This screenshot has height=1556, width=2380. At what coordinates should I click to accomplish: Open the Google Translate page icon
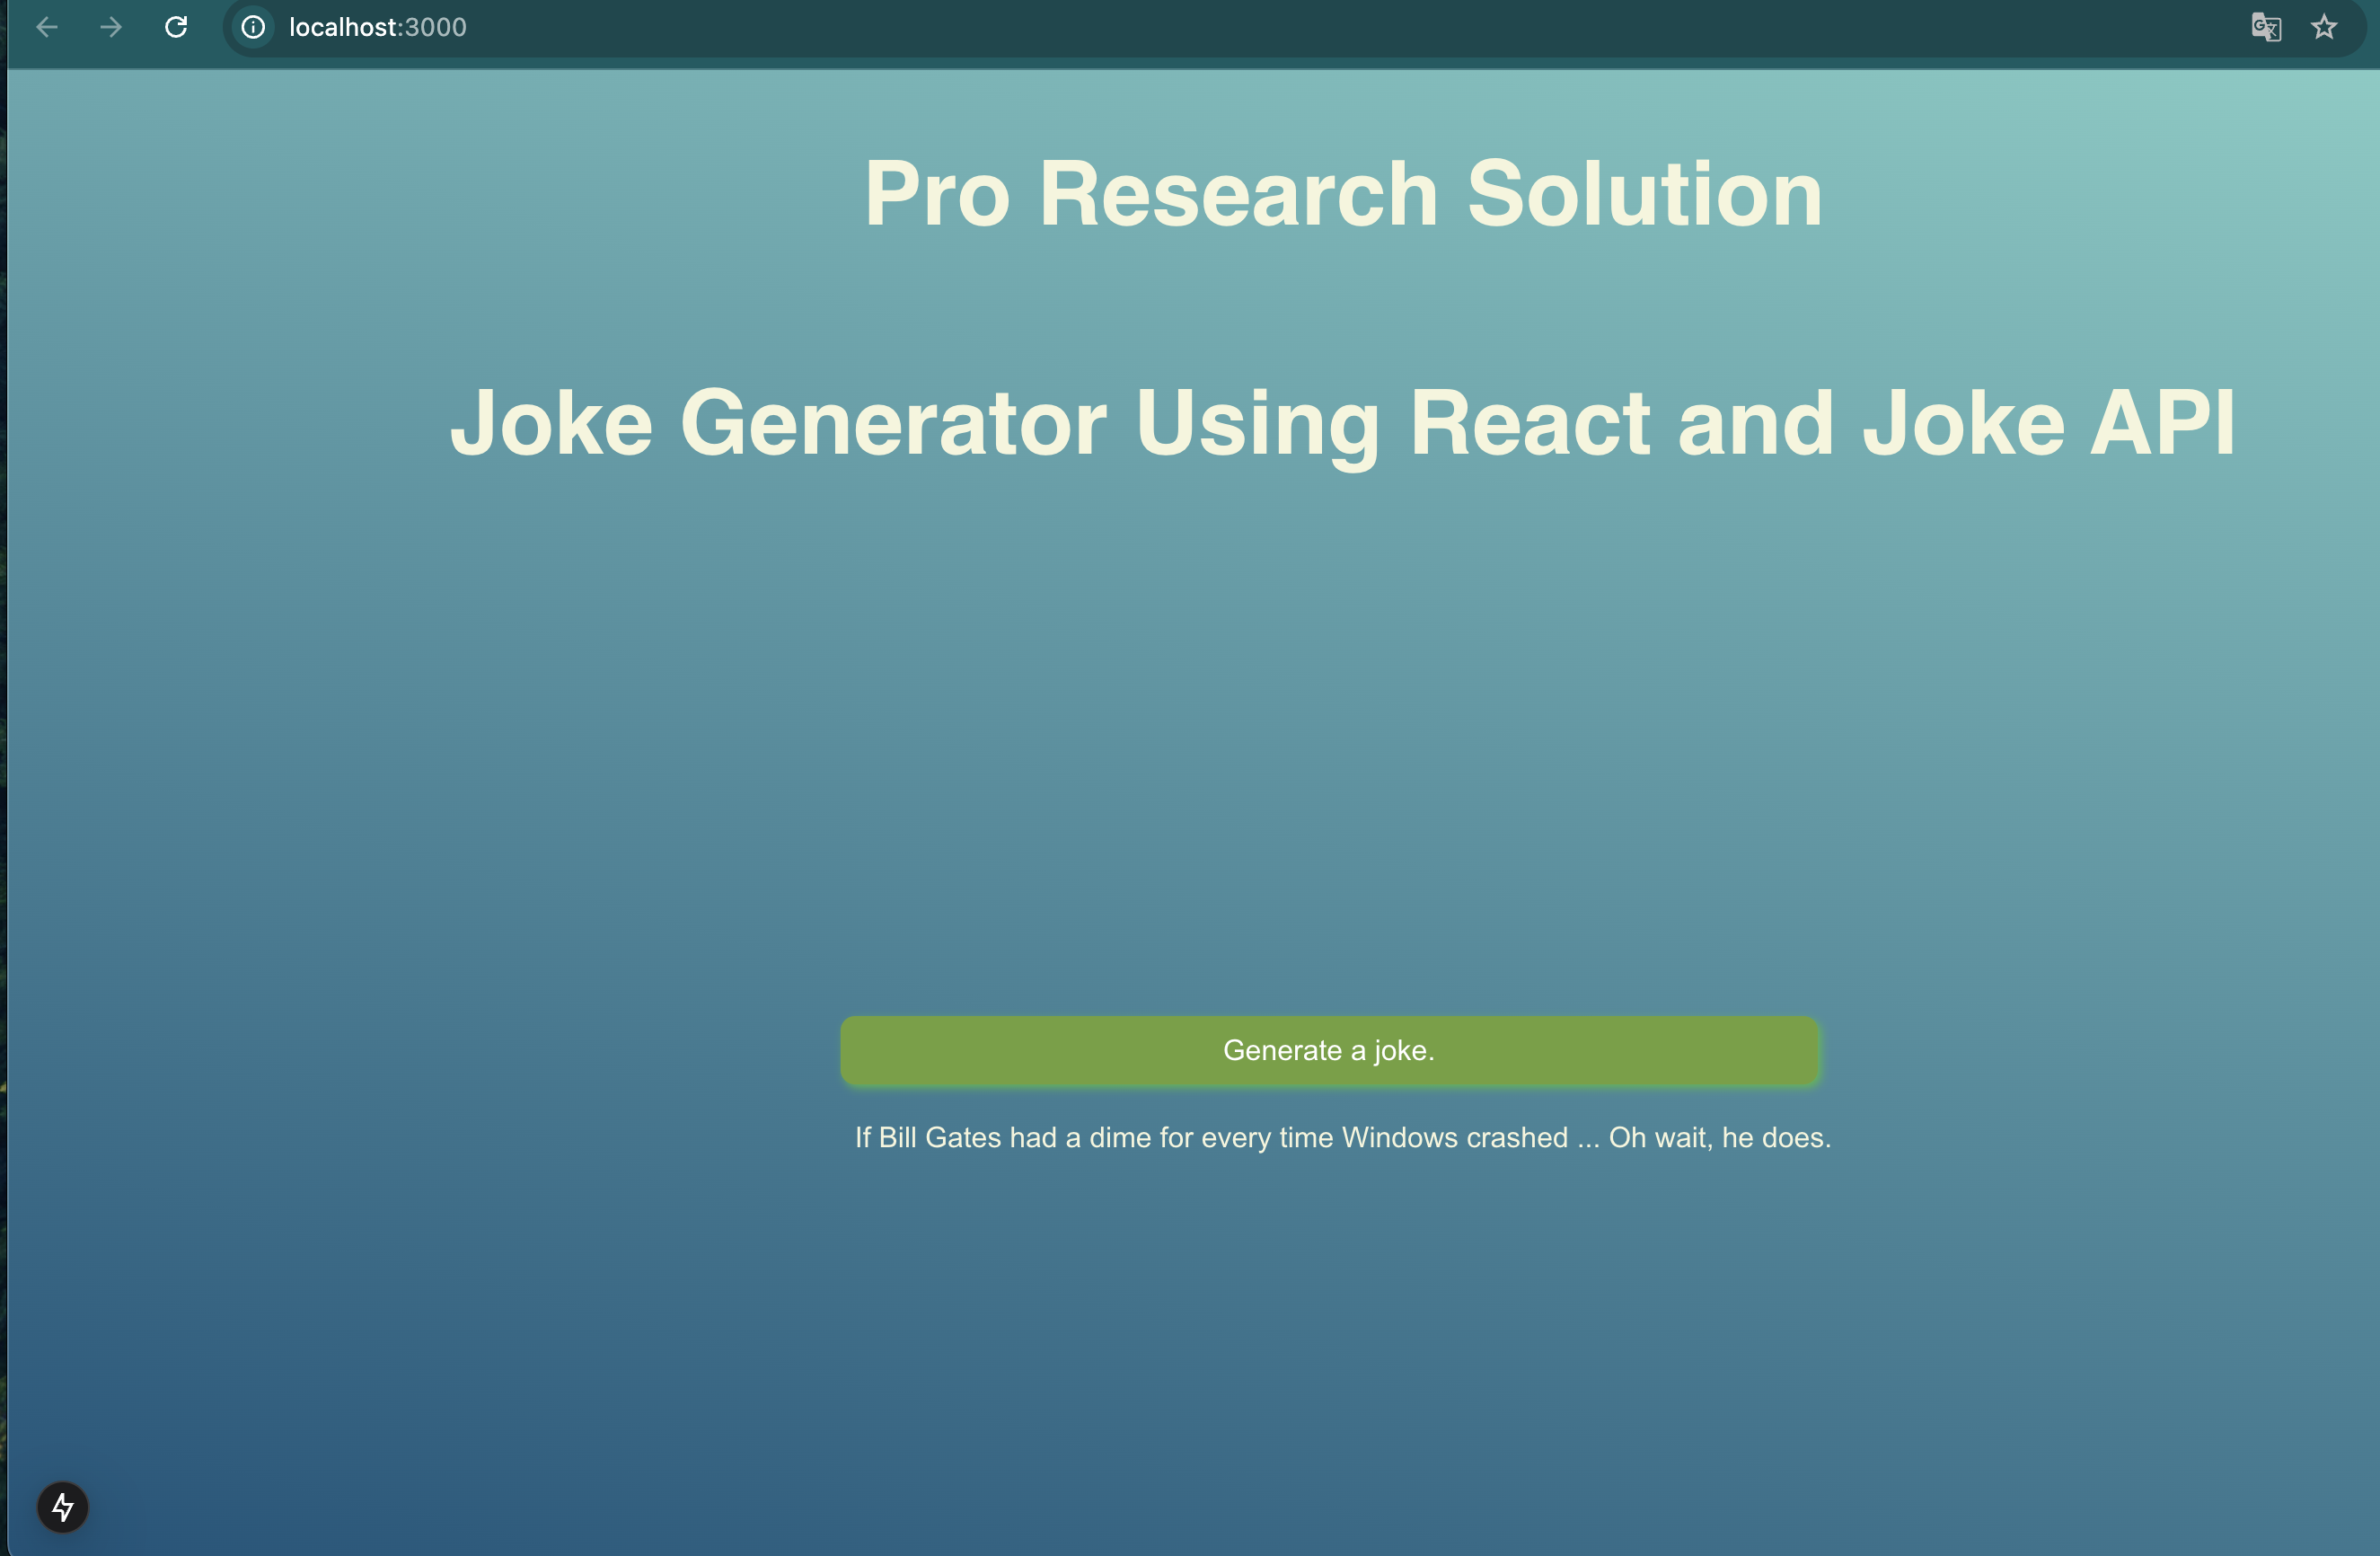pos(2265,27)
